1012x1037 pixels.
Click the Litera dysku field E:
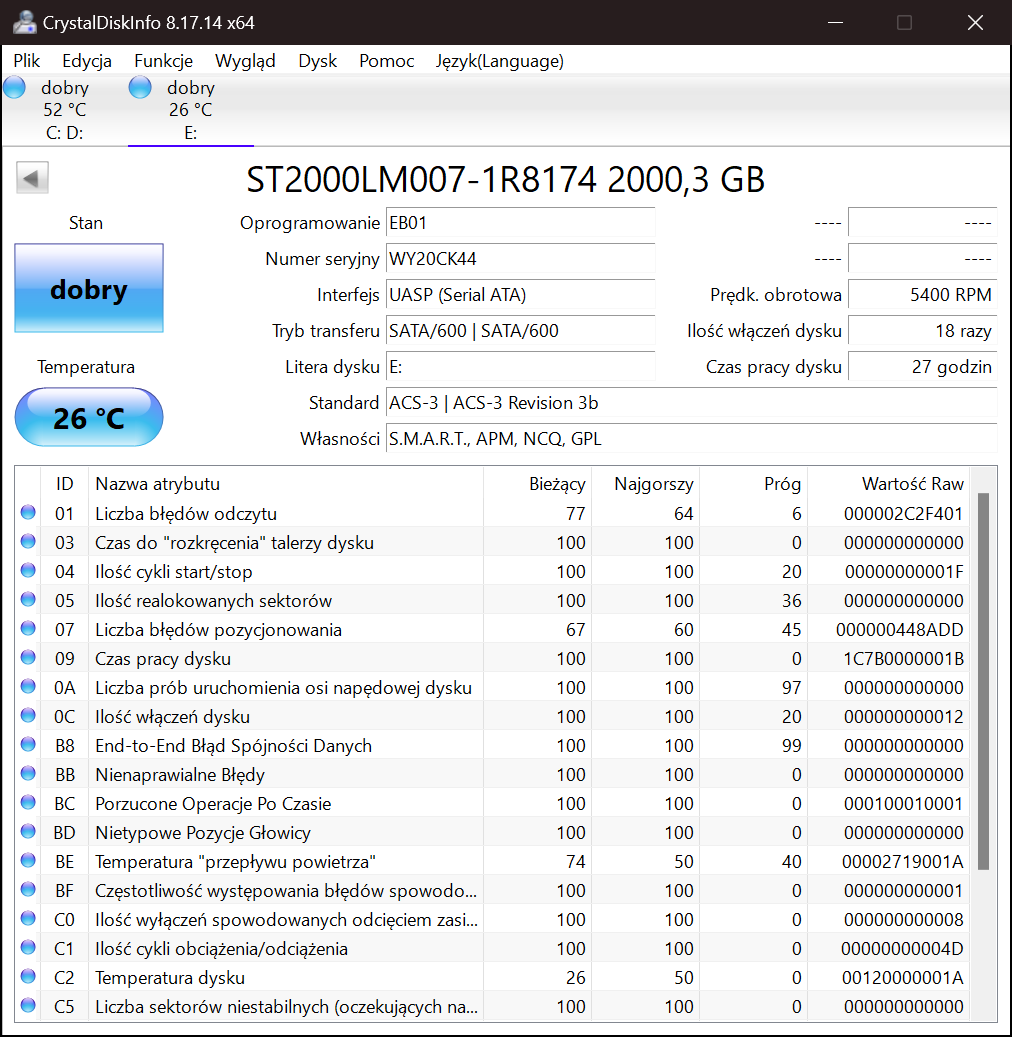pos(521,366)
